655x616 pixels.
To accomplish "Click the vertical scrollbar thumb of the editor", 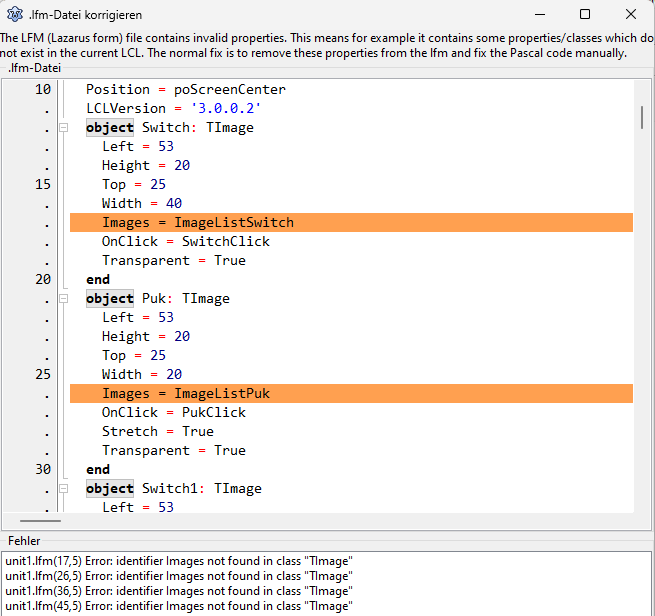I will click(x=640, y=117).
